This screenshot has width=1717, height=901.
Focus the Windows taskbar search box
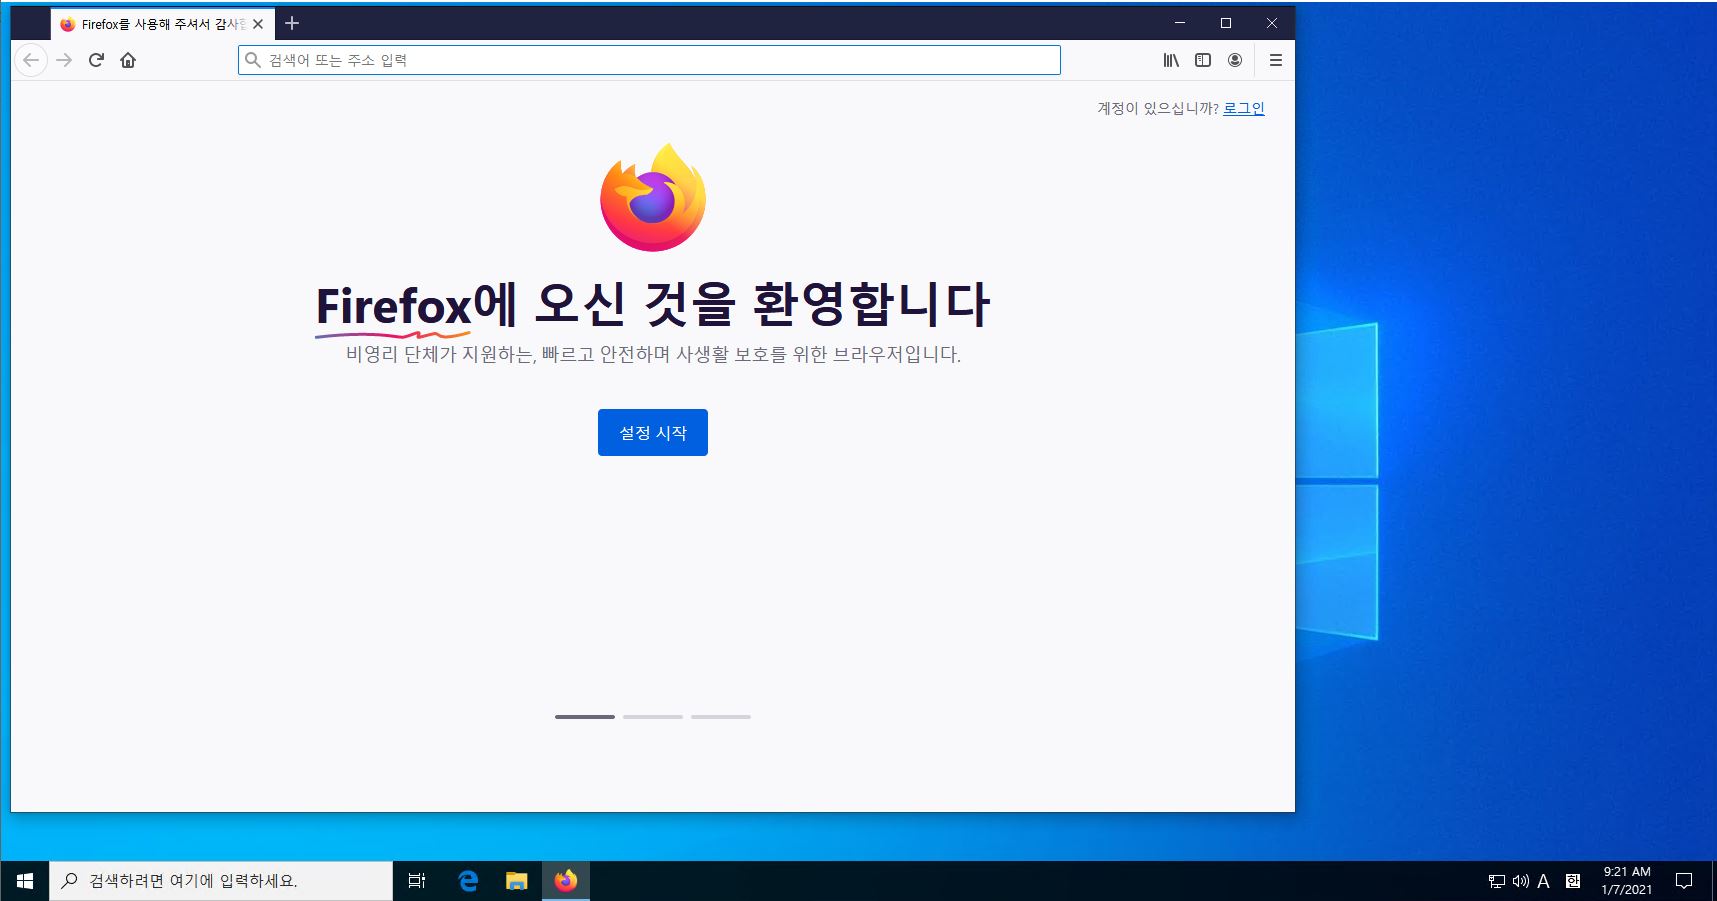221,881
